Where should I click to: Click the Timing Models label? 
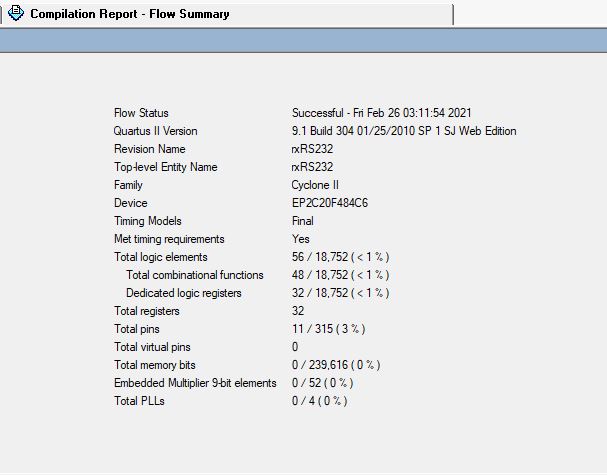[148, 221]
